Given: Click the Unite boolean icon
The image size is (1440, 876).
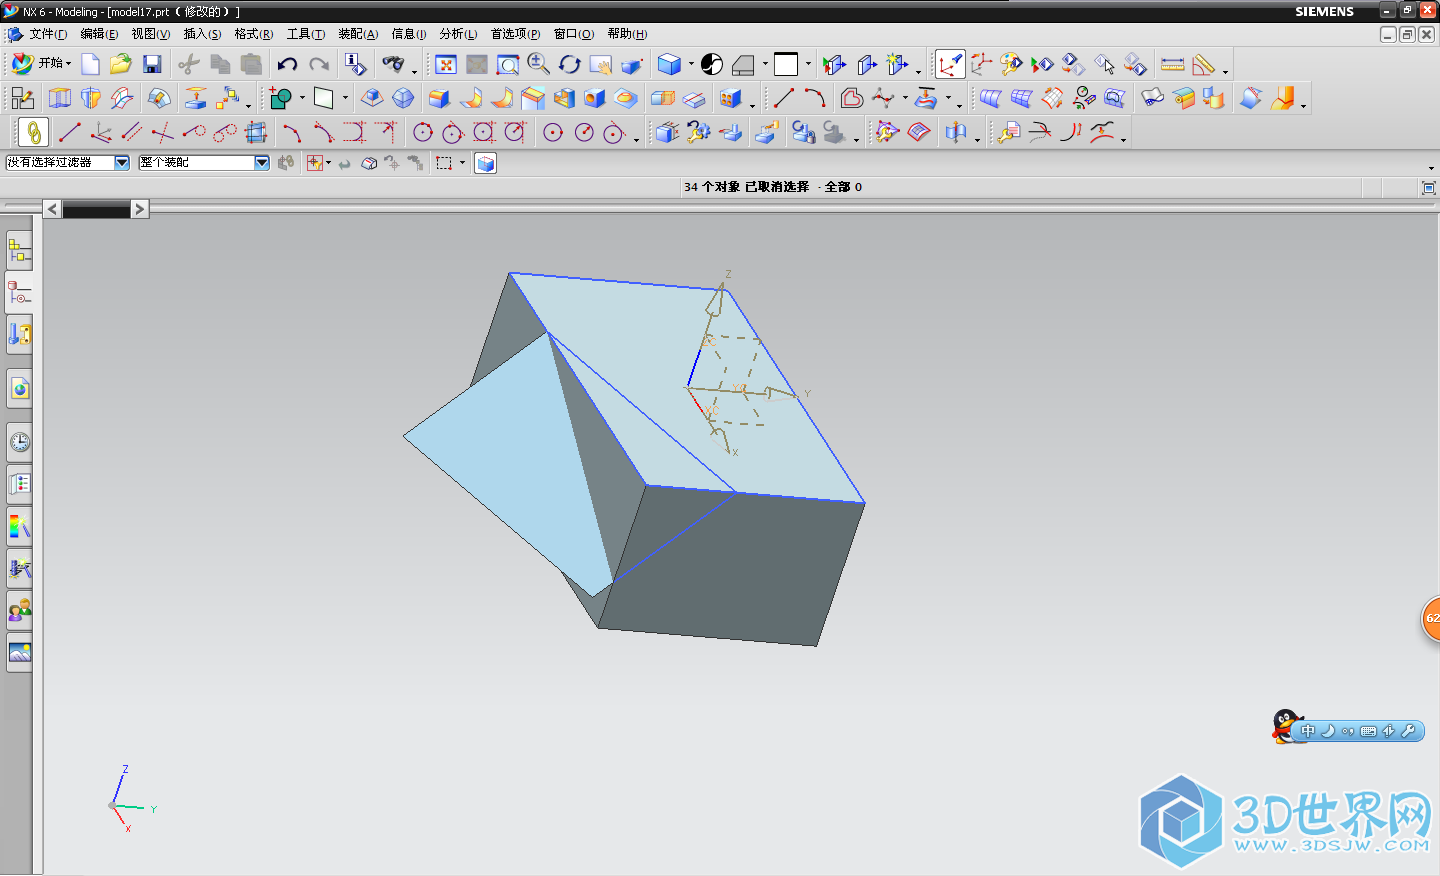Looking at the screenshot, I should pyautogui.click(x=281, y=98).
